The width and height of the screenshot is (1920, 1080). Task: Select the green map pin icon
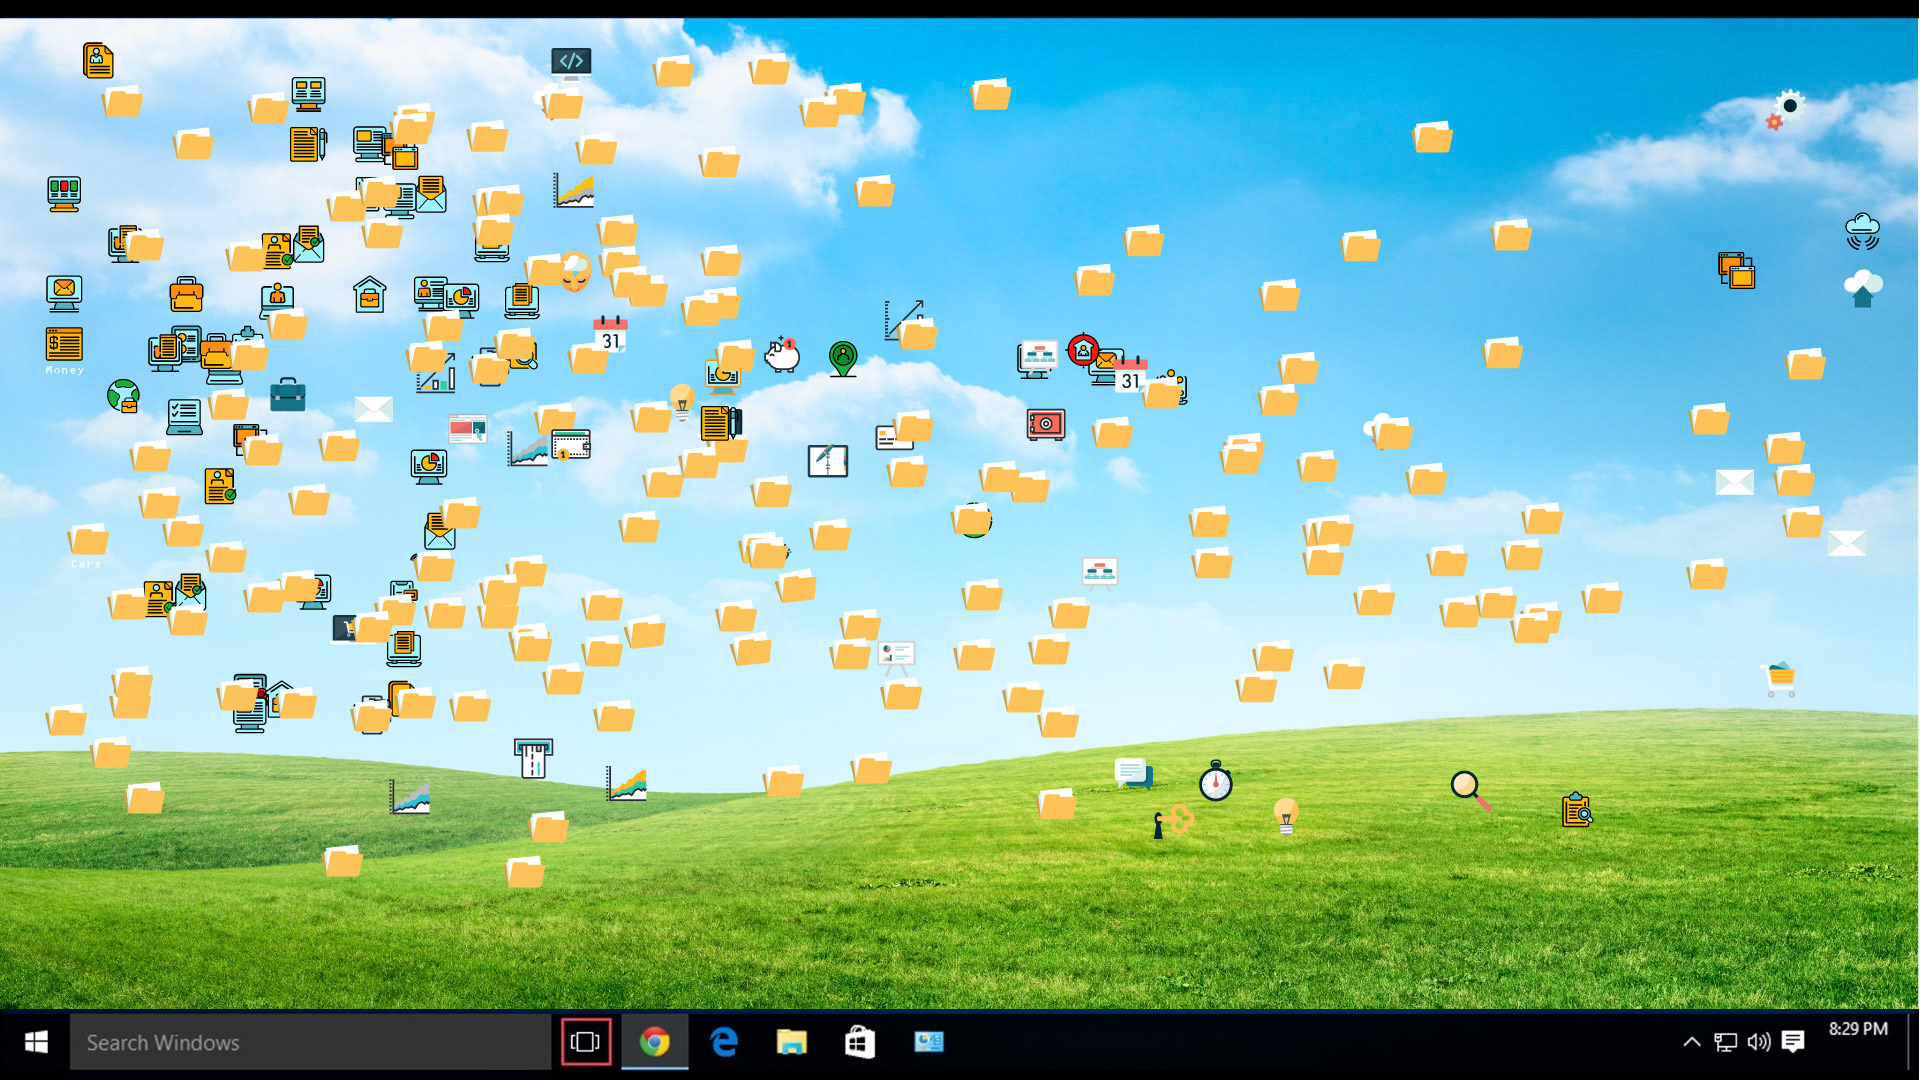pos(843,358)
